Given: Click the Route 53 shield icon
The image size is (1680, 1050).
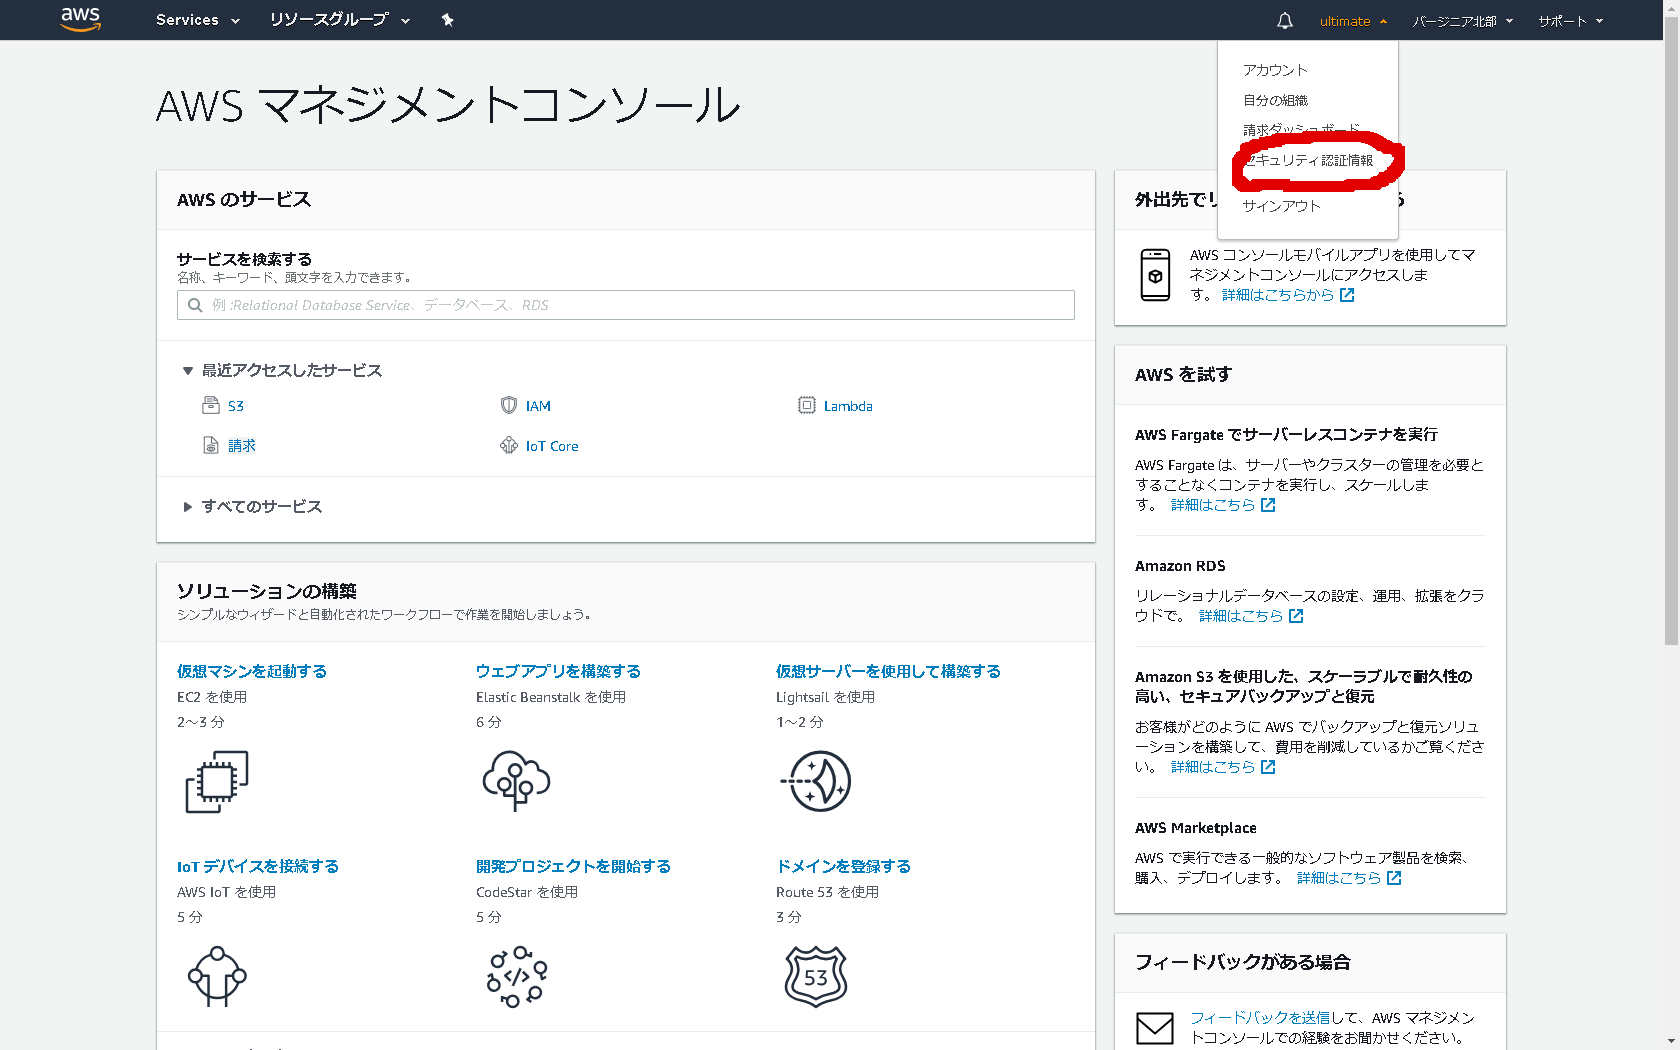Looking at the screenshot, I should point(816,976).
